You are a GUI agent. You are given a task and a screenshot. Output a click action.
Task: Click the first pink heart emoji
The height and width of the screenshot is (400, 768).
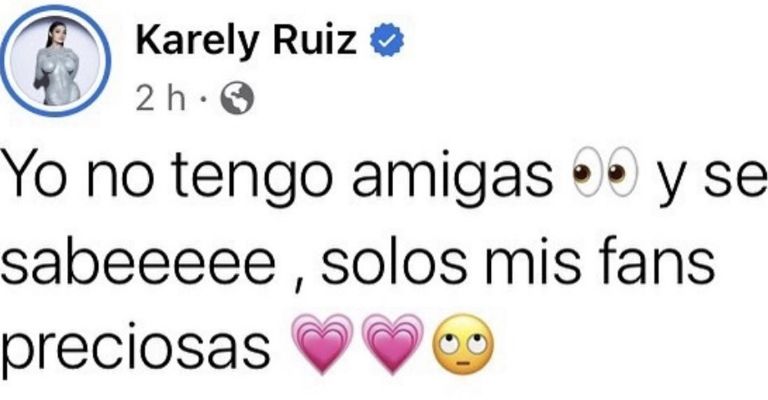(322, 344)
